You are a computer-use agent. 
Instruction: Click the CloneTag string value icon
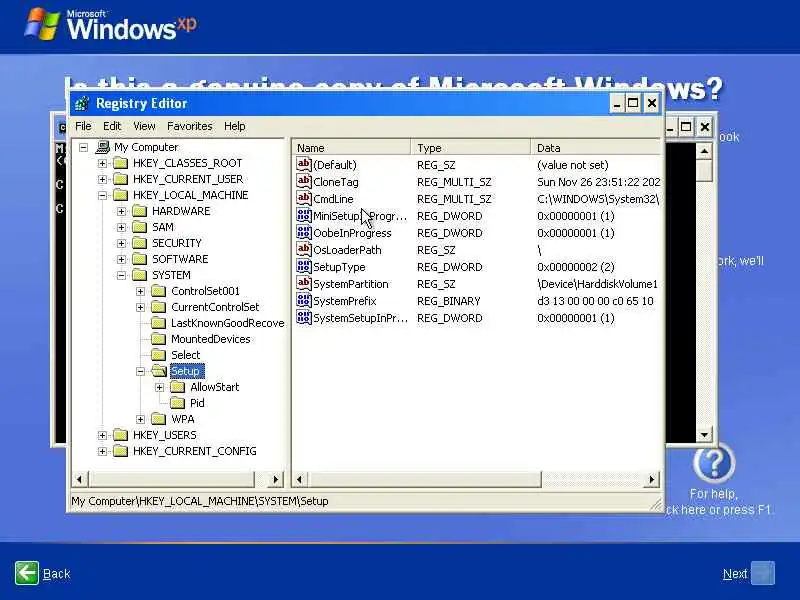coord(304,181)
